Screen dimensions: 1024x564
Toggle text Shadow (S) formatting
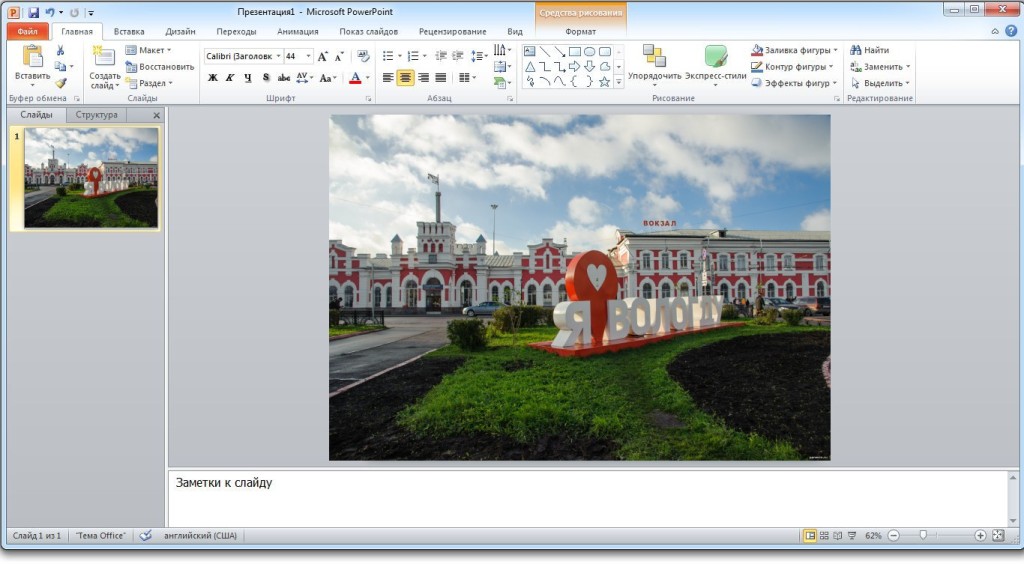pos(266,78)
